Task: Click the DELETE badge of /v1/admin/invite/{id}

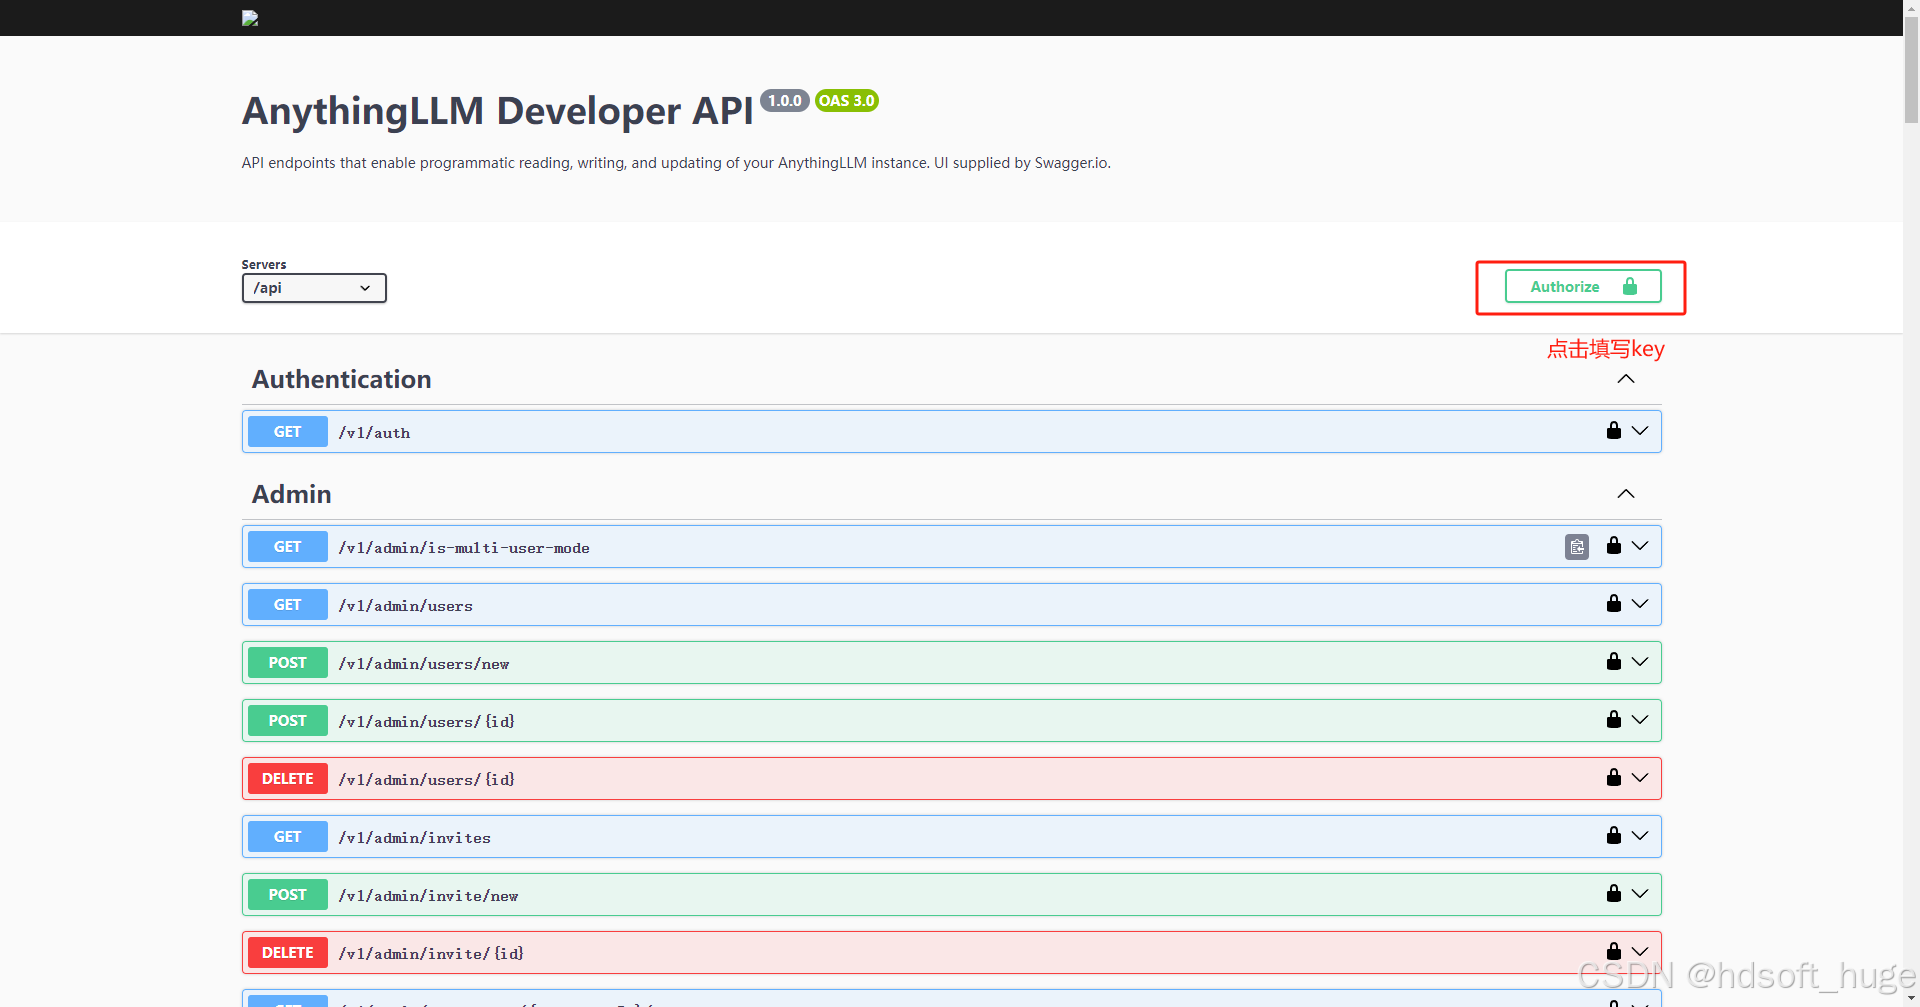Action: [288, 953]
